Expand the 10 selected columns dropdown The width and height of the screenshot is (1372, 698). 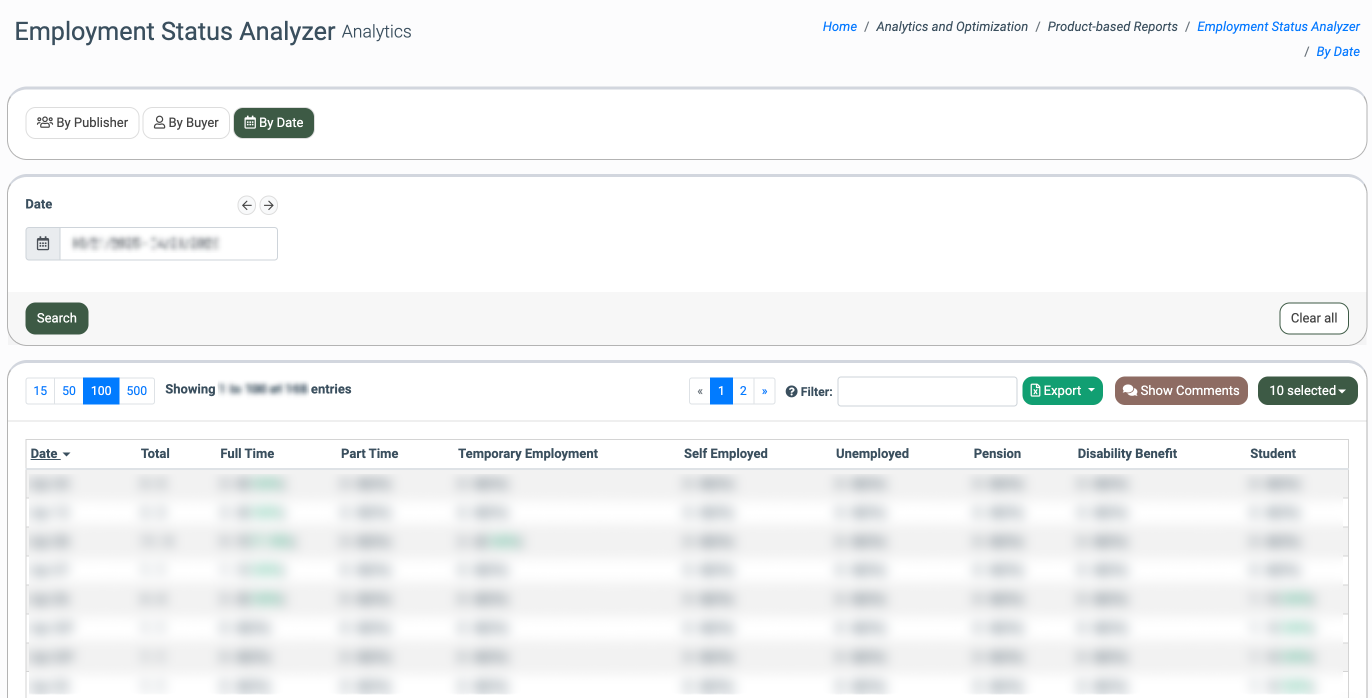click(x=1307, y=391)
